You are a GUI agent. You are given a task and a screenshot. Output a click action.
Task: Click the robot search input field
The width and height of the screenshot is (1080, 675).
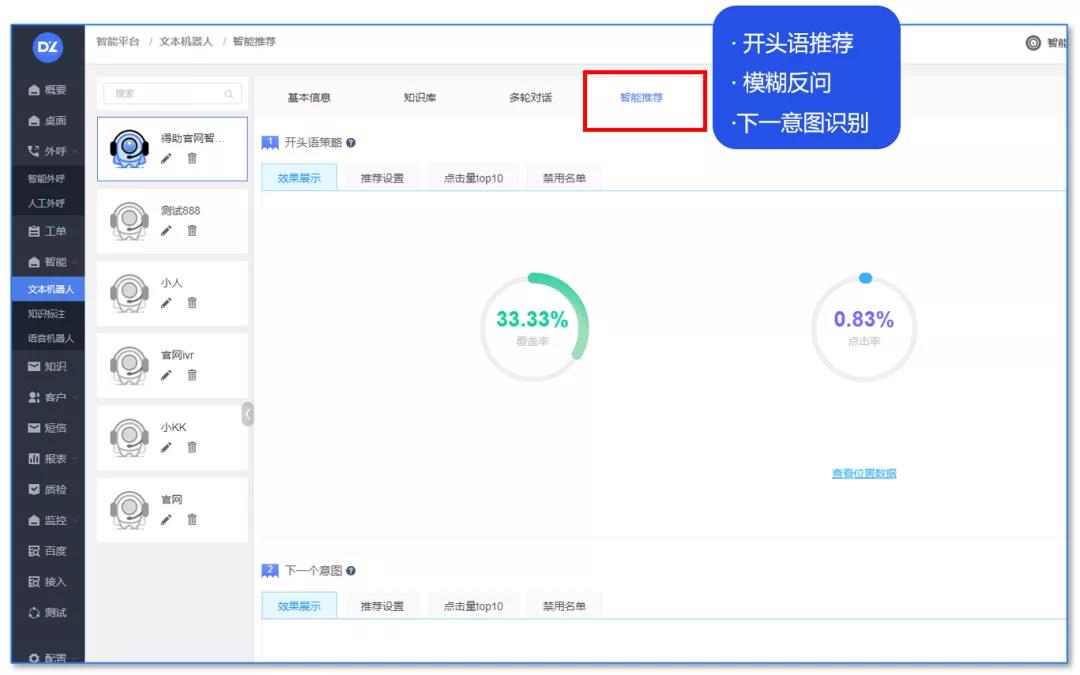pyautogui.click(x=171, y=94)
